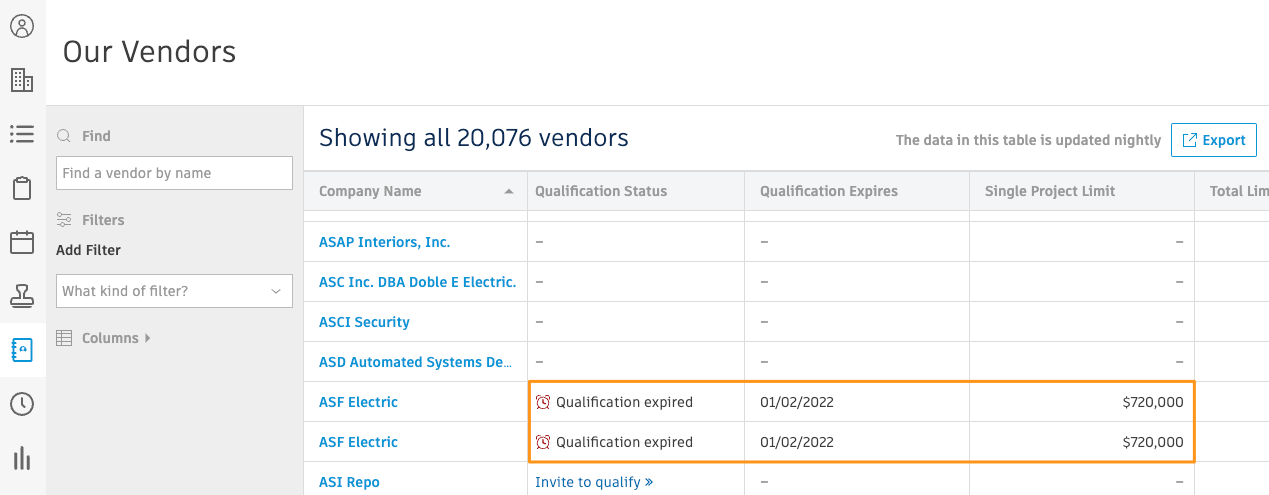Open the bar chart reports icon

coord(22,458)
